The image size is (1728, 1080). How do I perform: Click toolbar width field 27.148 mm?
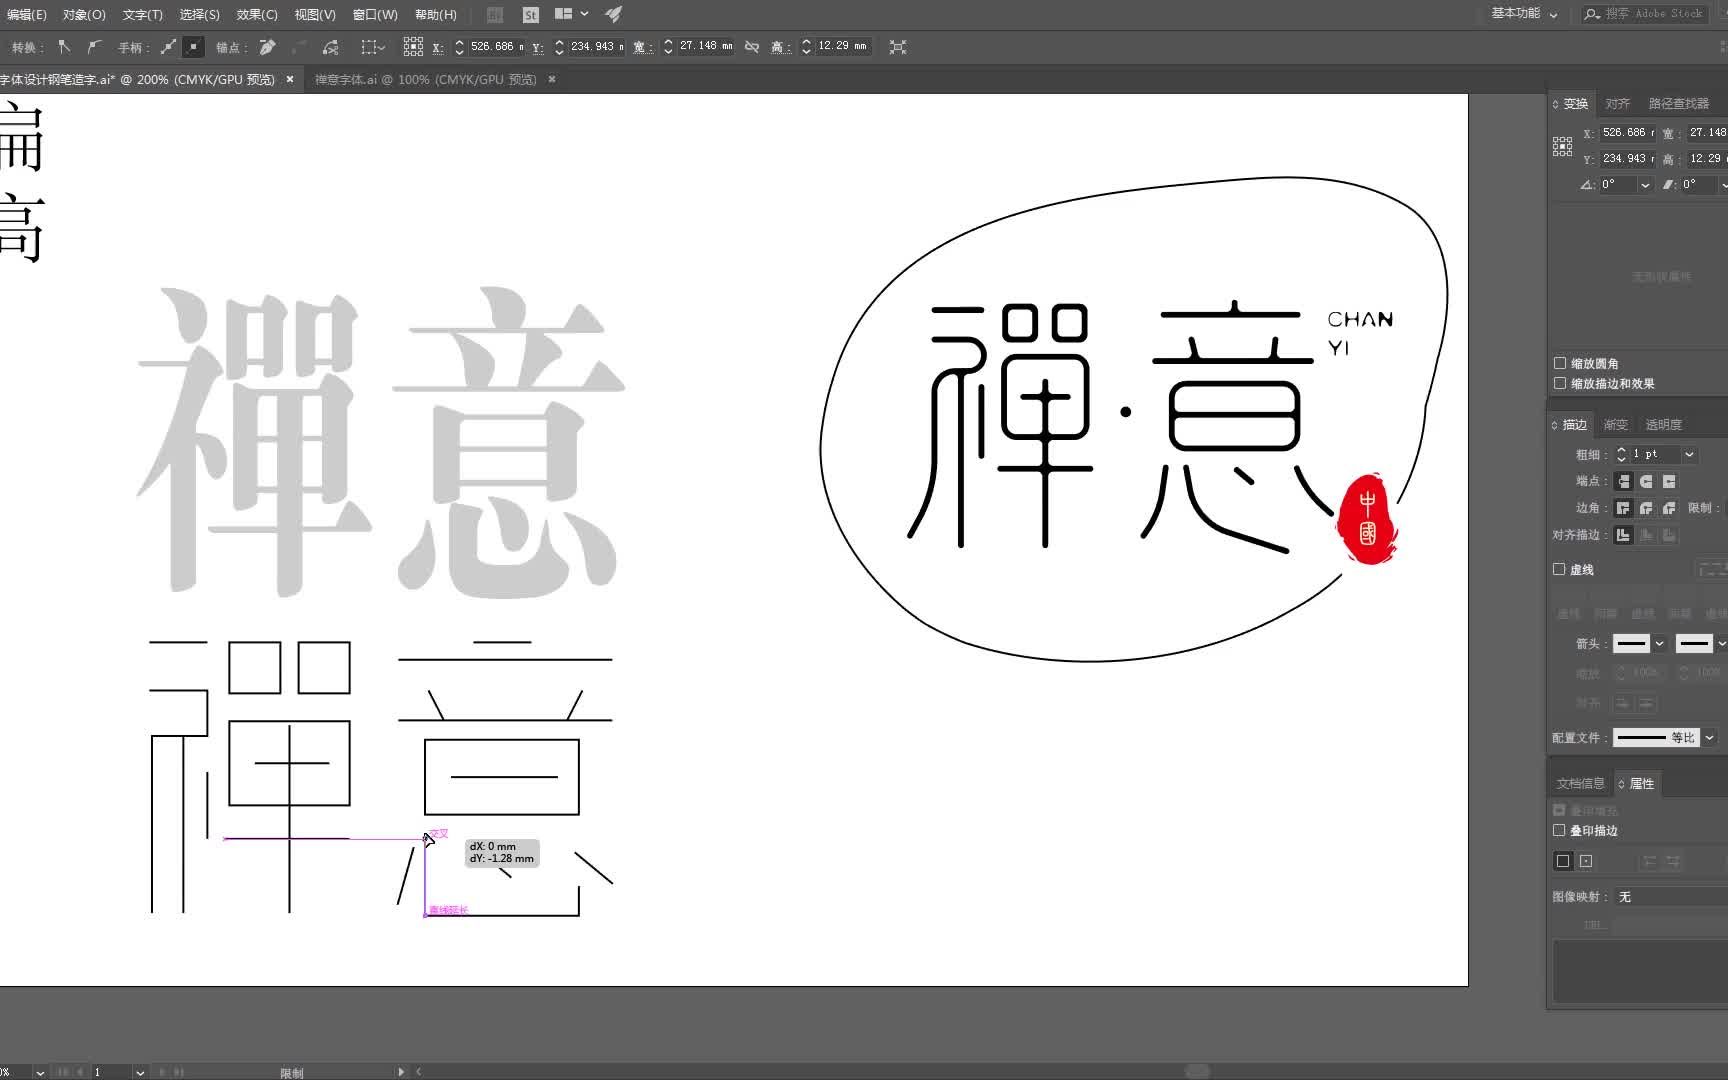click(706, 47)
